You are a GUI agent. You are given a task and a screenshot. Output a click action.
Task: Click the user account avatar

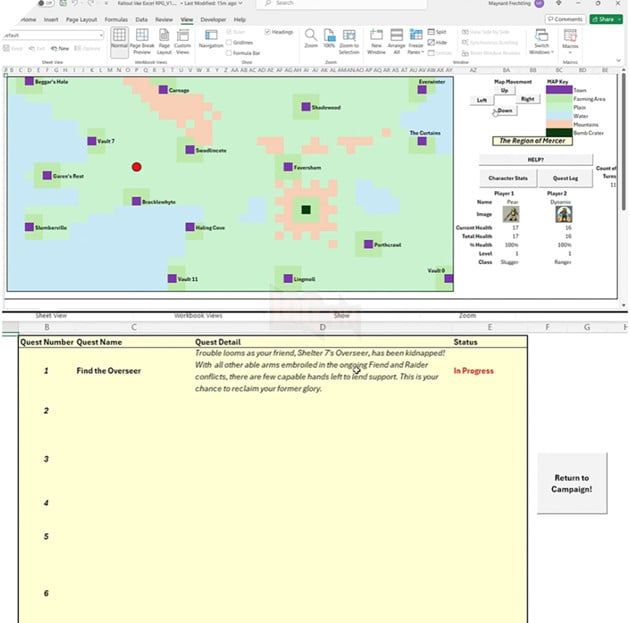539,3
